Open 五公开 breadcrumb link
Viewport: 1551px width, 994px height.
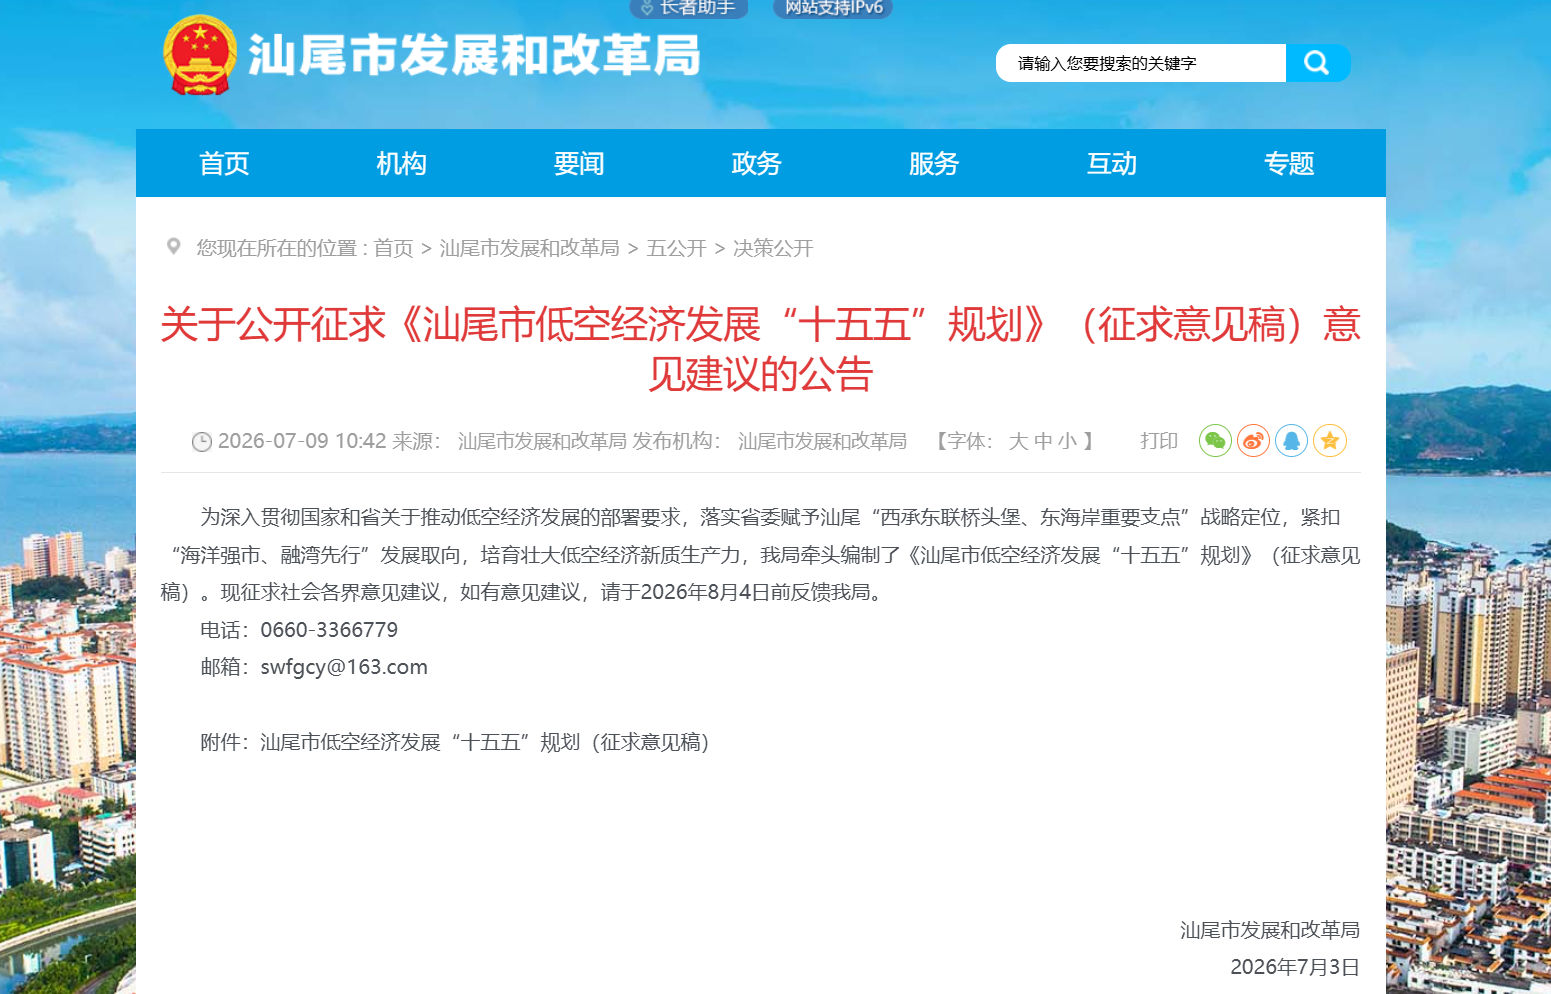[676, 248]
